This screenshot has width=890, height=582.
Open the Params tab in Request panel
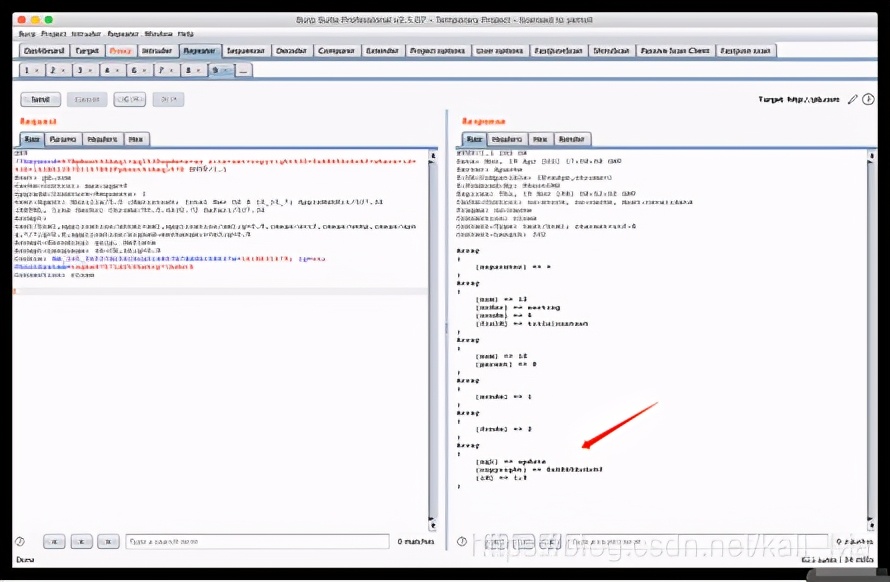click(62, 139)
